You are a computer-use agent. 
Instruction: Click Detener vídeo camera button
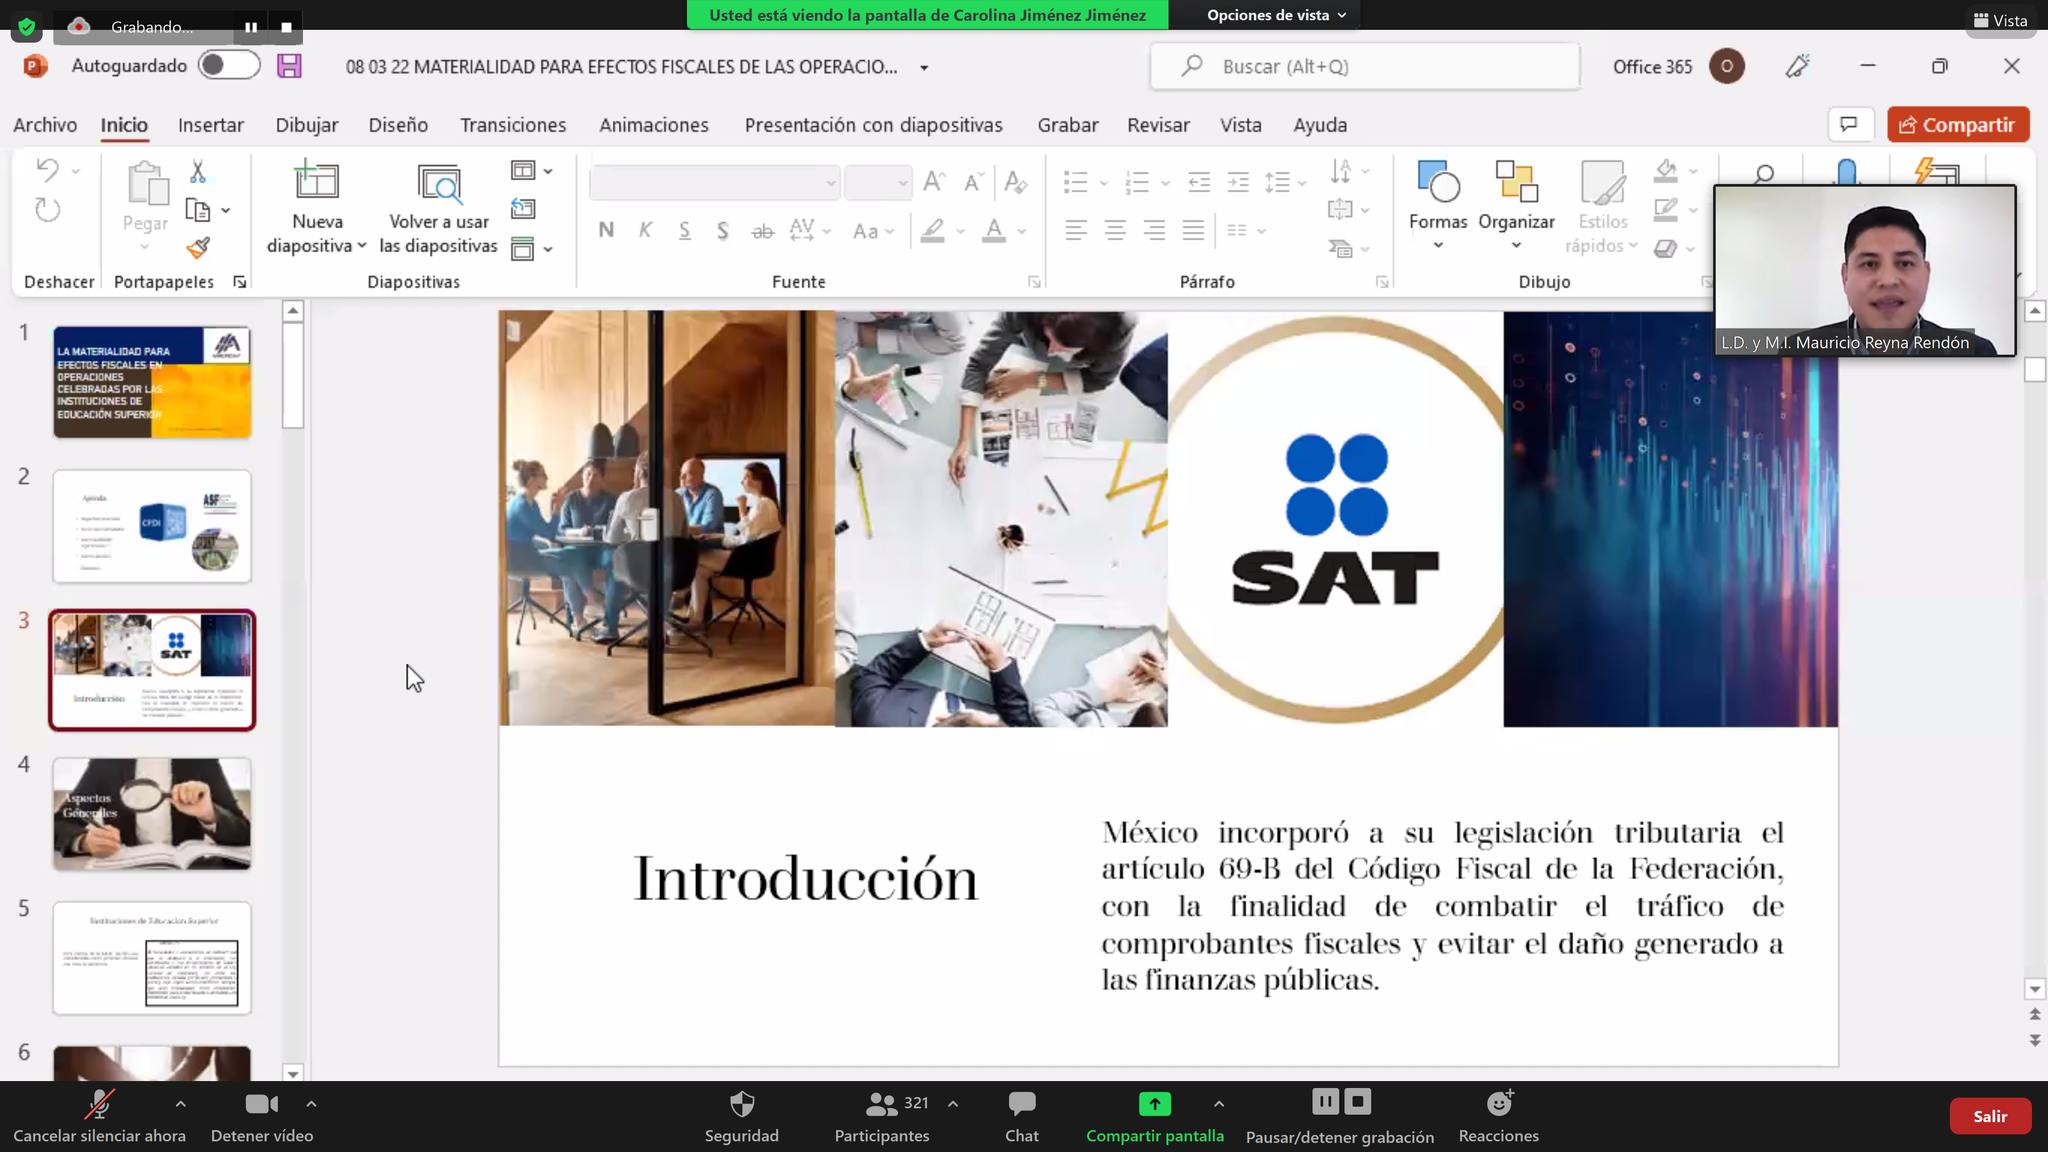pyautogui.click(x=262, y=1116)
